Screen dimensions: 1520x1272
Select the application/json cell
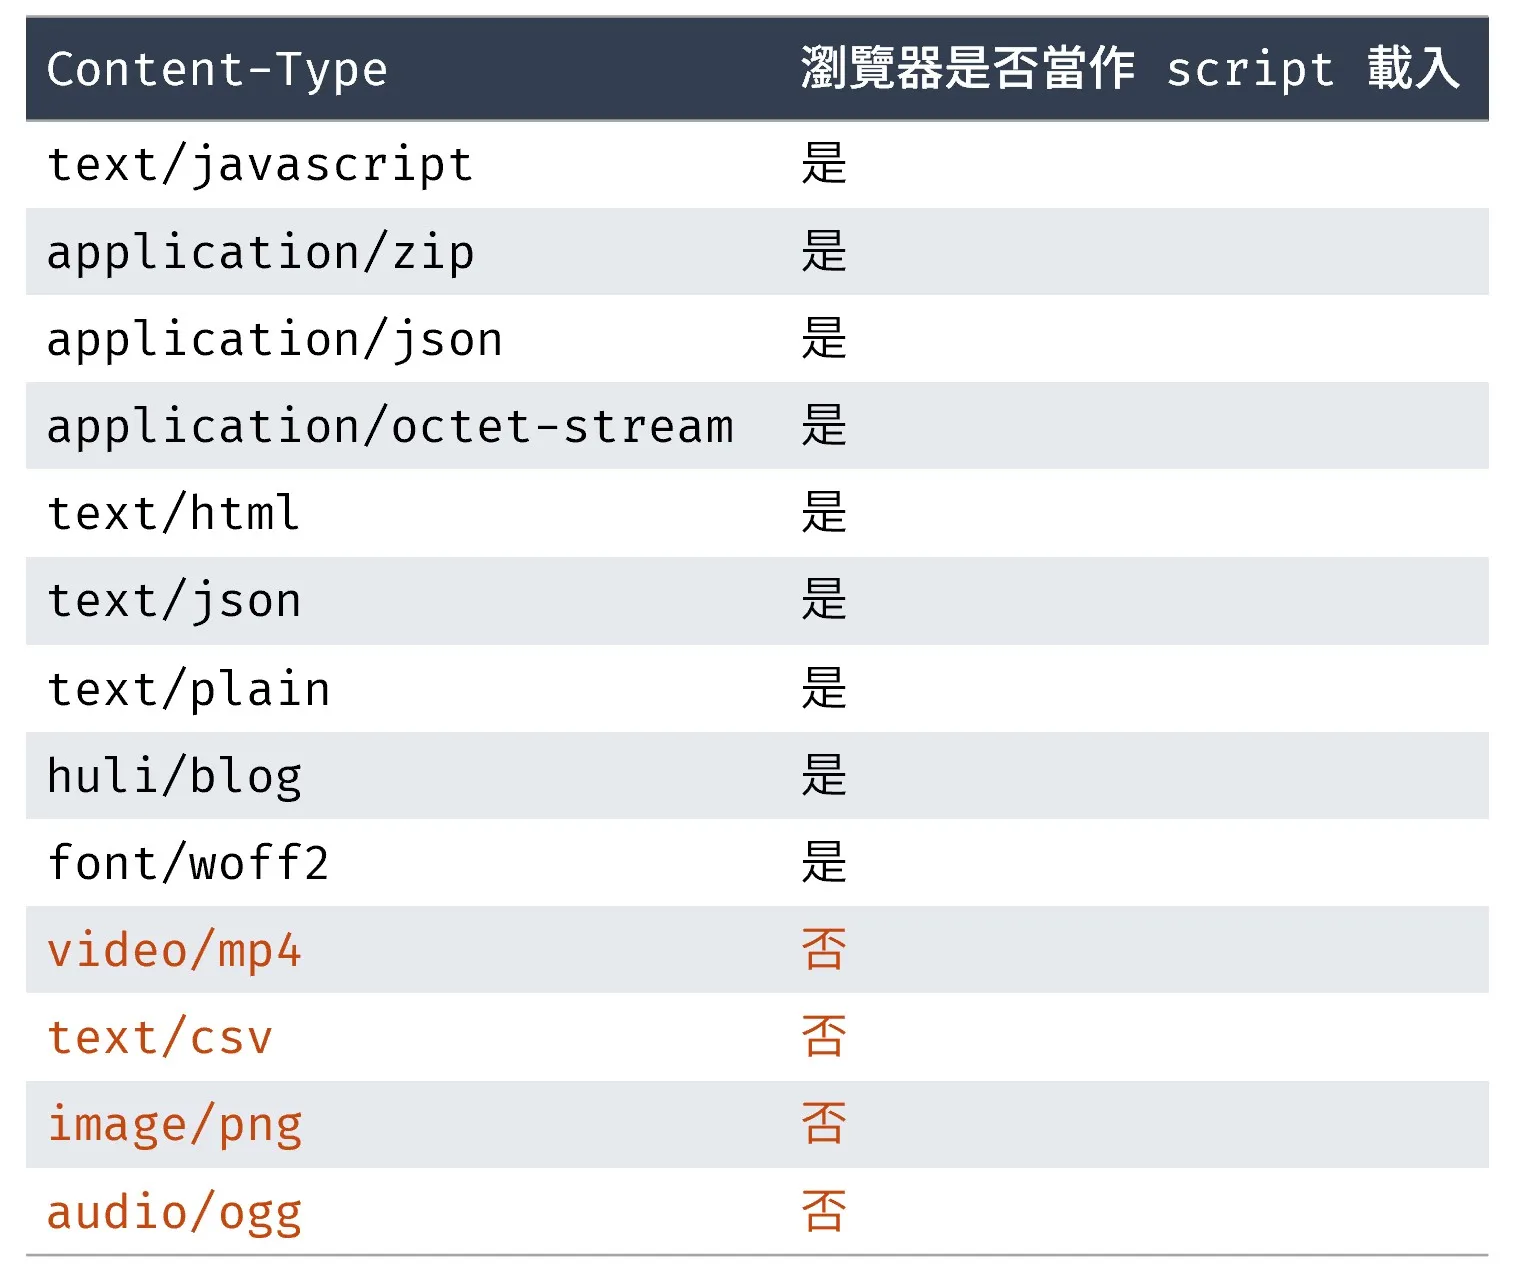pos(274,340)
